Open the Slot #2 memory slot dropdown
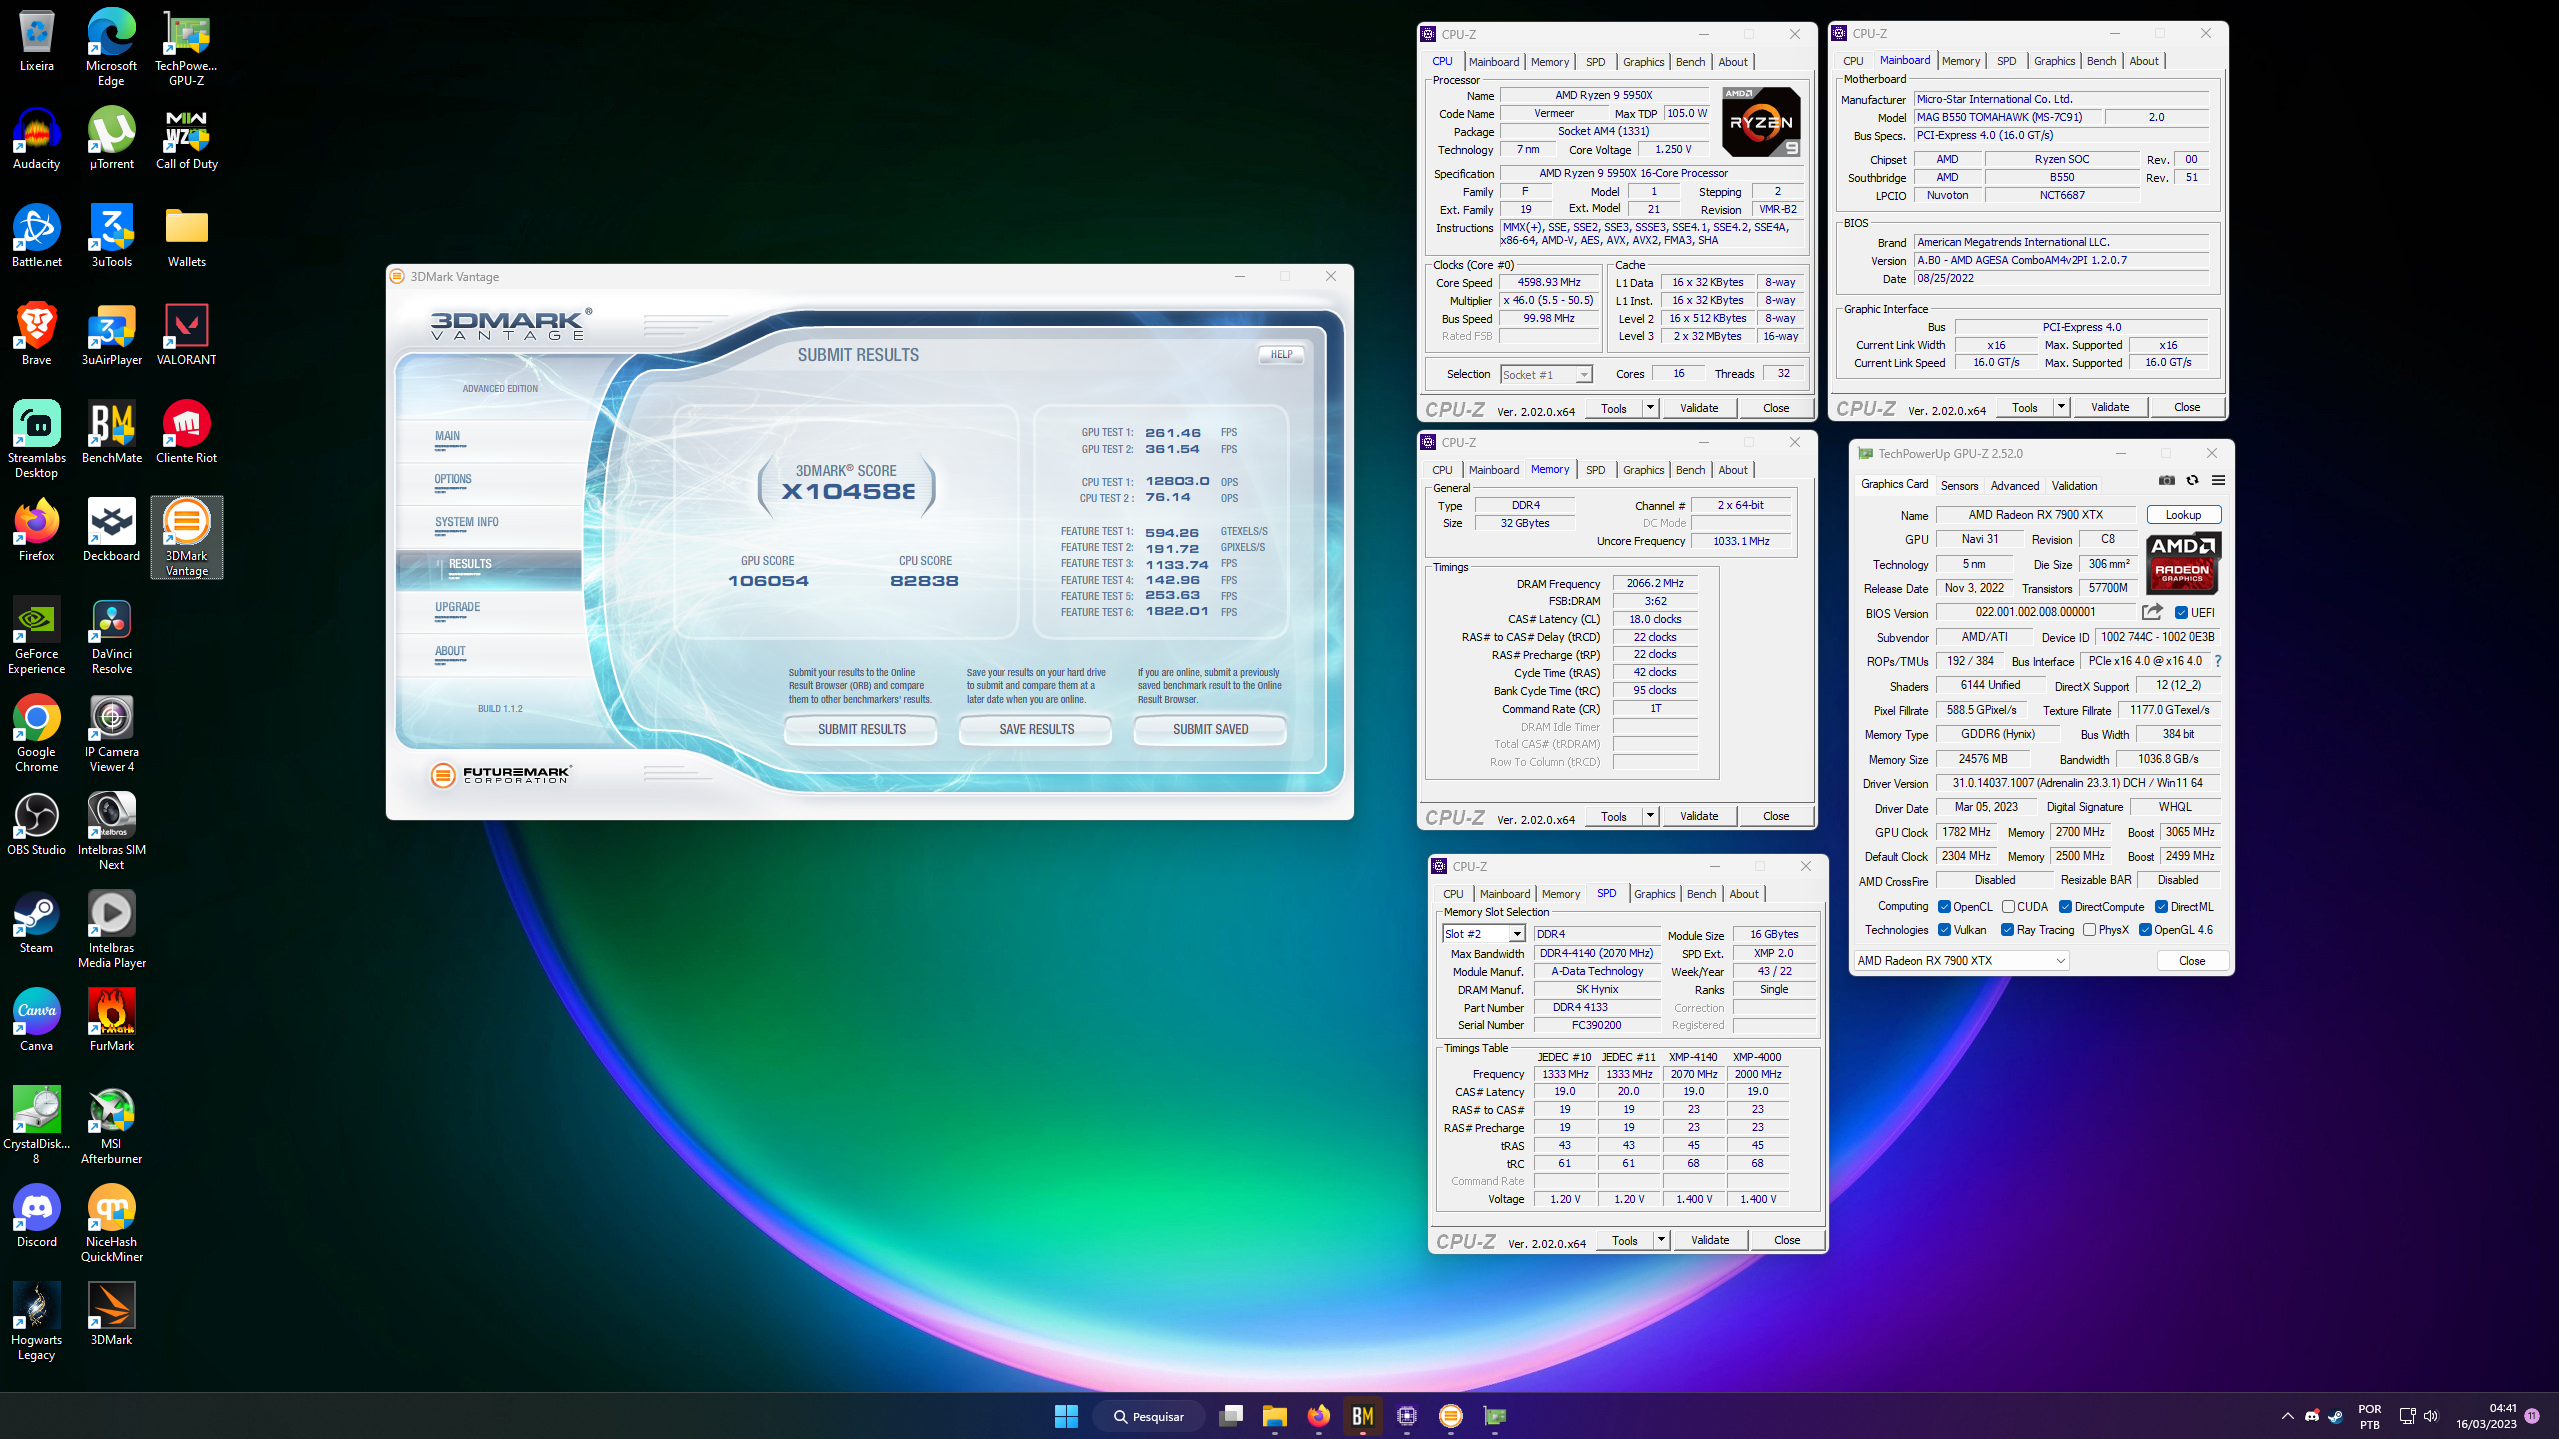 (1483, 934)
